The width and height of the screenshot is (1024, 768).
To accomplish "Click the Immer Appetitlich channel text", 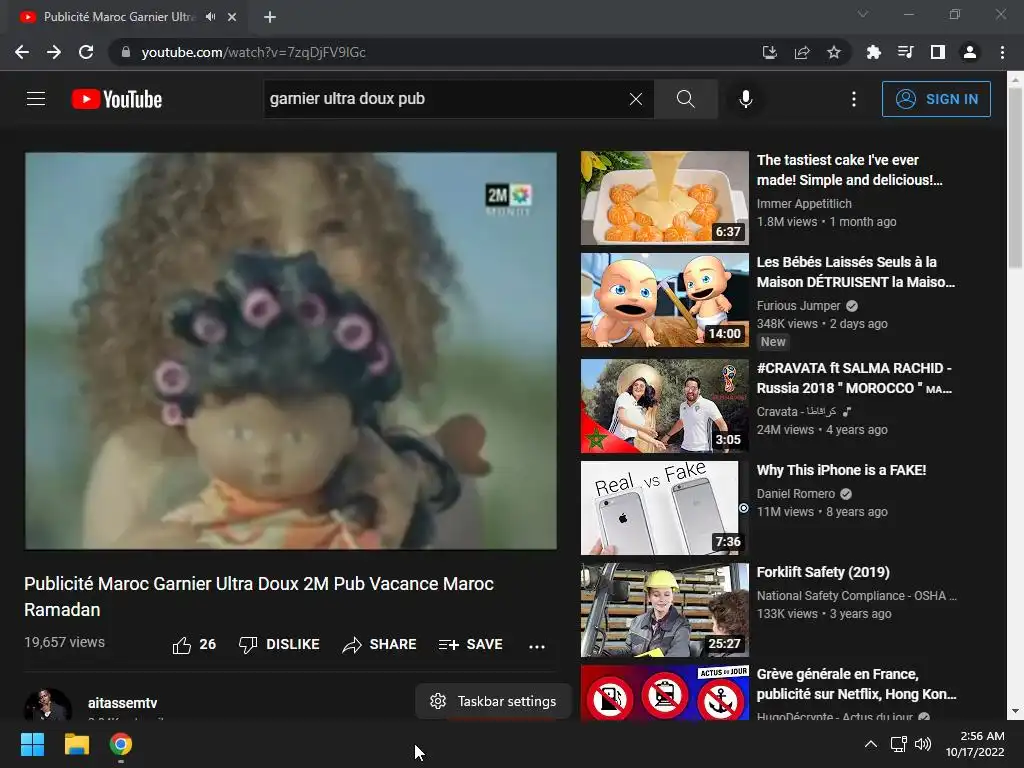I will (804, 204).
